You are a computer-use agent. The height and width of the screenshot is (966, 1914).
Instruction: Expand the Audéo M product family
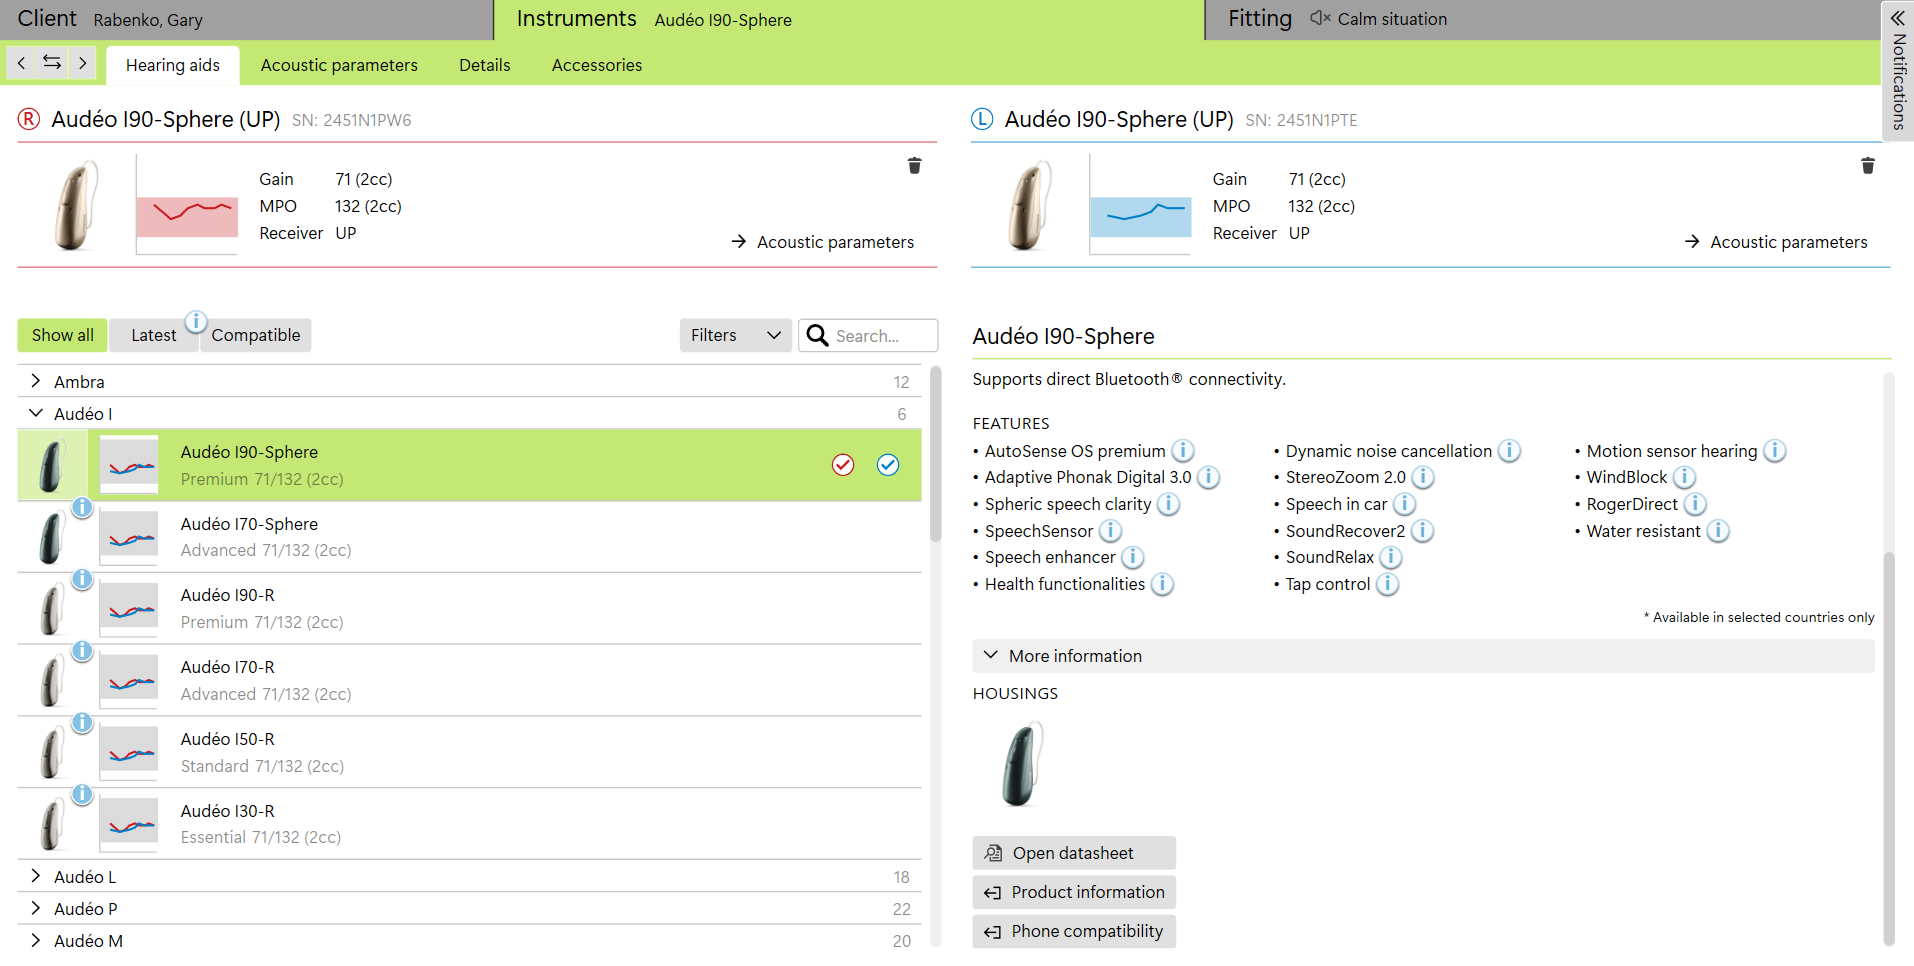pos(36,940)
